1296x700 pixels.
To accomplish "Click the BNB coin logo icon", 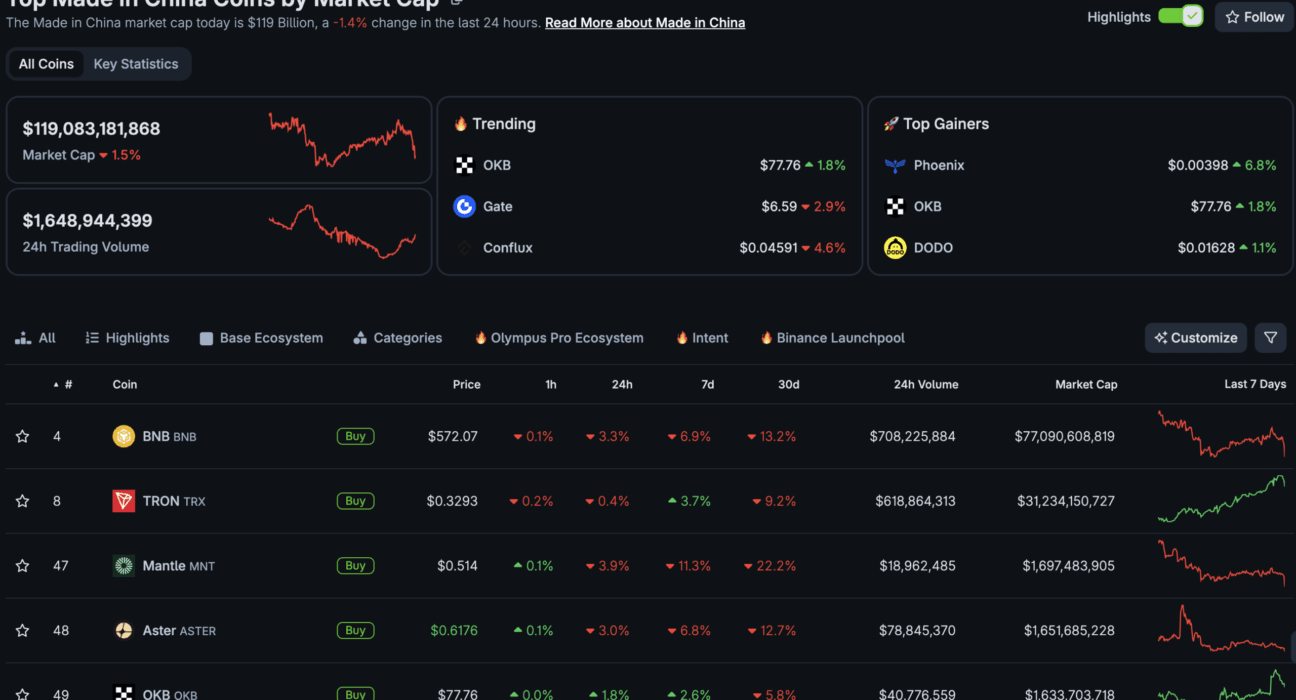I will [x=123, y=436].
